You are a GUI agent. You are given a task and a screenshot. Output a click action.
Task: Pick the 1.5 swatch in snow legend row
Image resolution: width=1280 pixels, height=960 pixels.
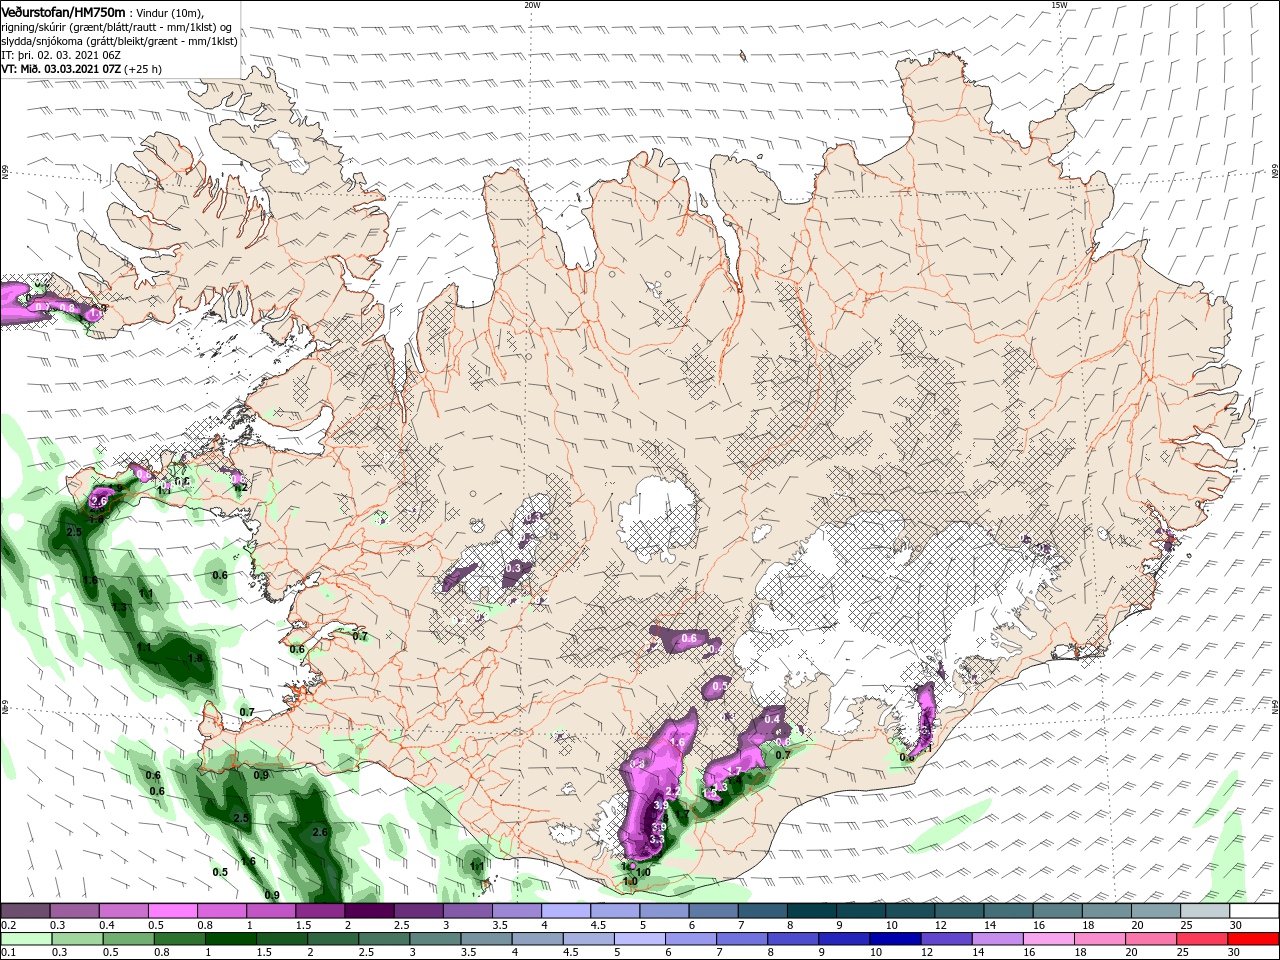click(319, 911)
